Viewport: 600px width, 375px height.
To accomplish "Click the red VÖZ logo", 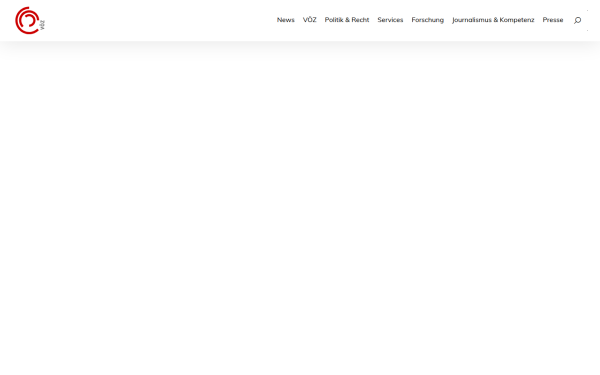I will tap(30, 20).
